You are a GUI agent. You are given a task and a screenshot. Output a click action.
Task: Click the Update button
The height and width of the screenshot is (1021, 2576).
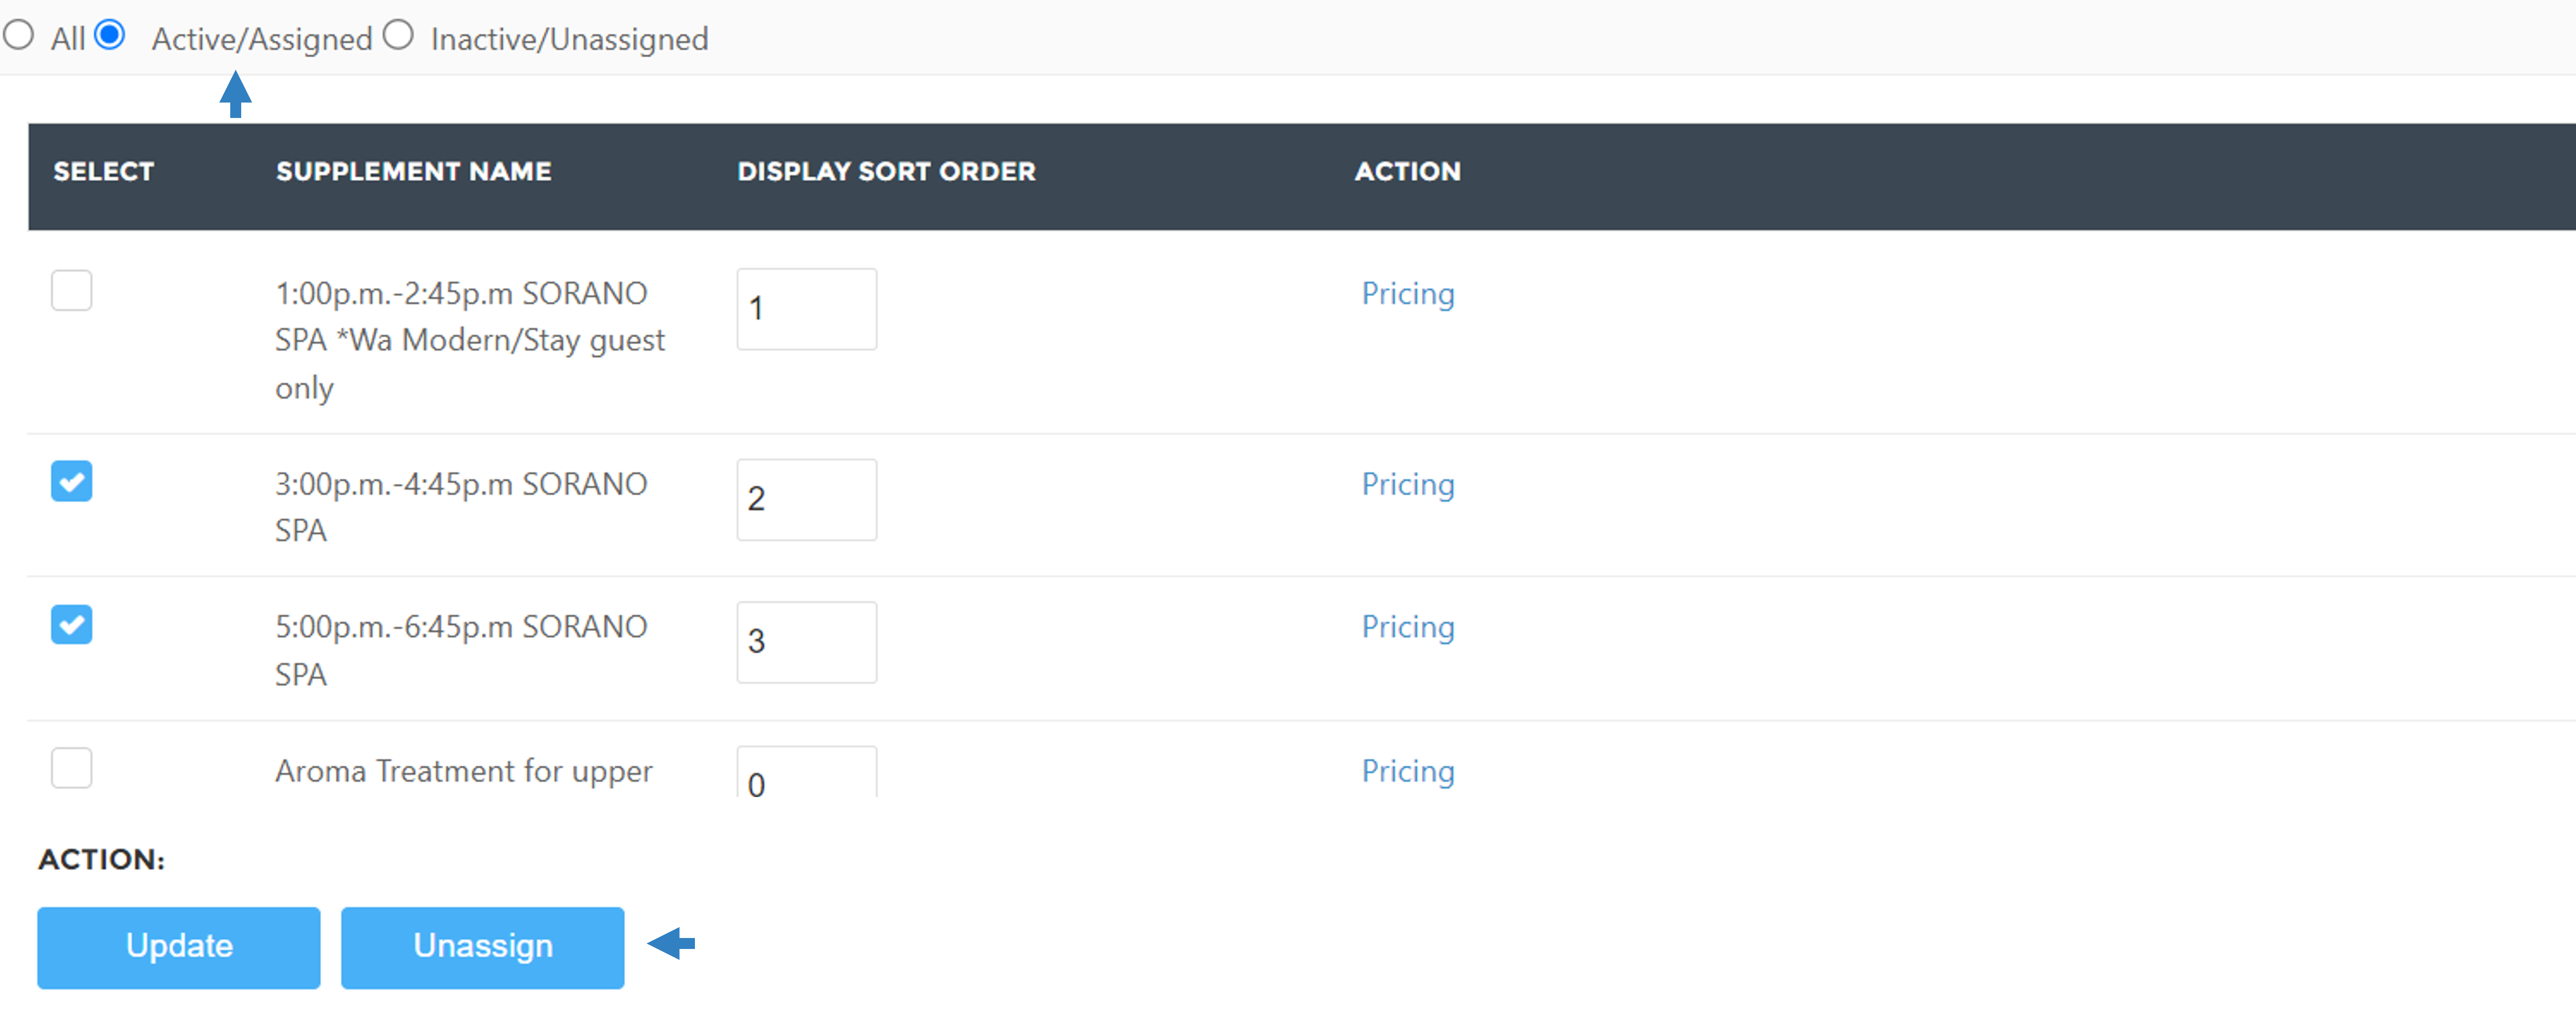click(x=179, y=947)
